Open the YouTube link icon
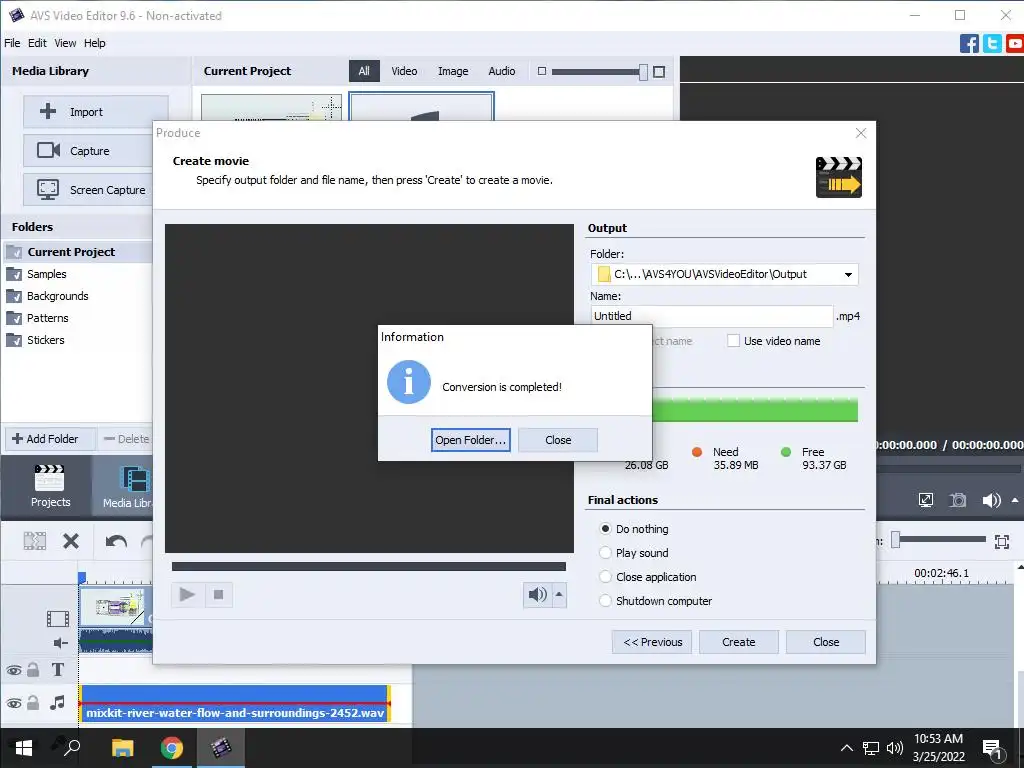Viewport: 1024px width, 768px height. point(1015,44)
